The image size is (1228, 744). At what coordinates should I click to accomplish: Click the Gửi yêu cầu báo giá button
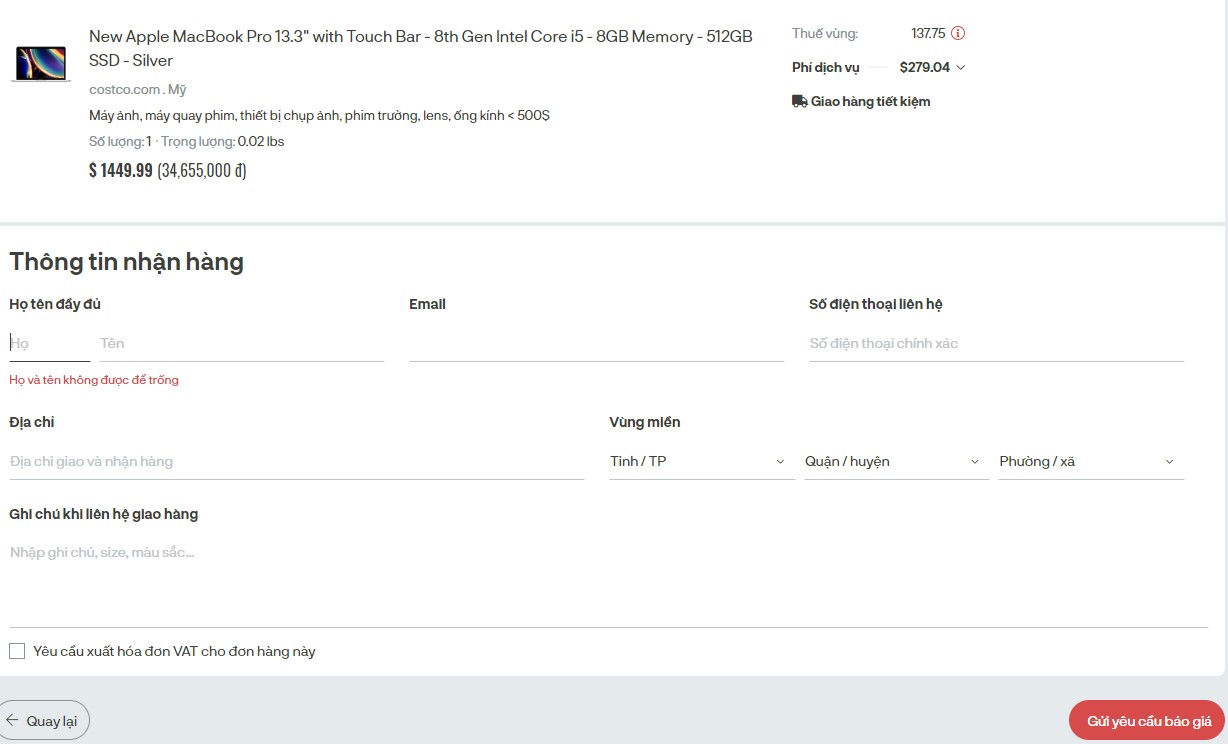1148,721
